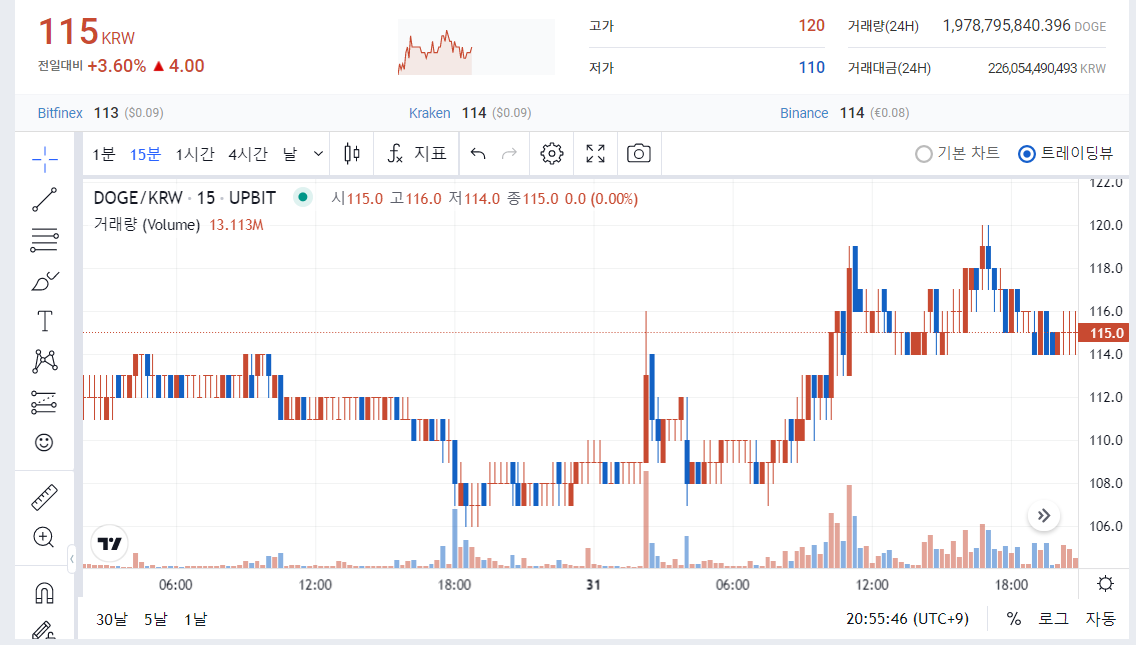Click the volume value 13.113M
Screen dimensions: 1136x645
click(236, 225)
